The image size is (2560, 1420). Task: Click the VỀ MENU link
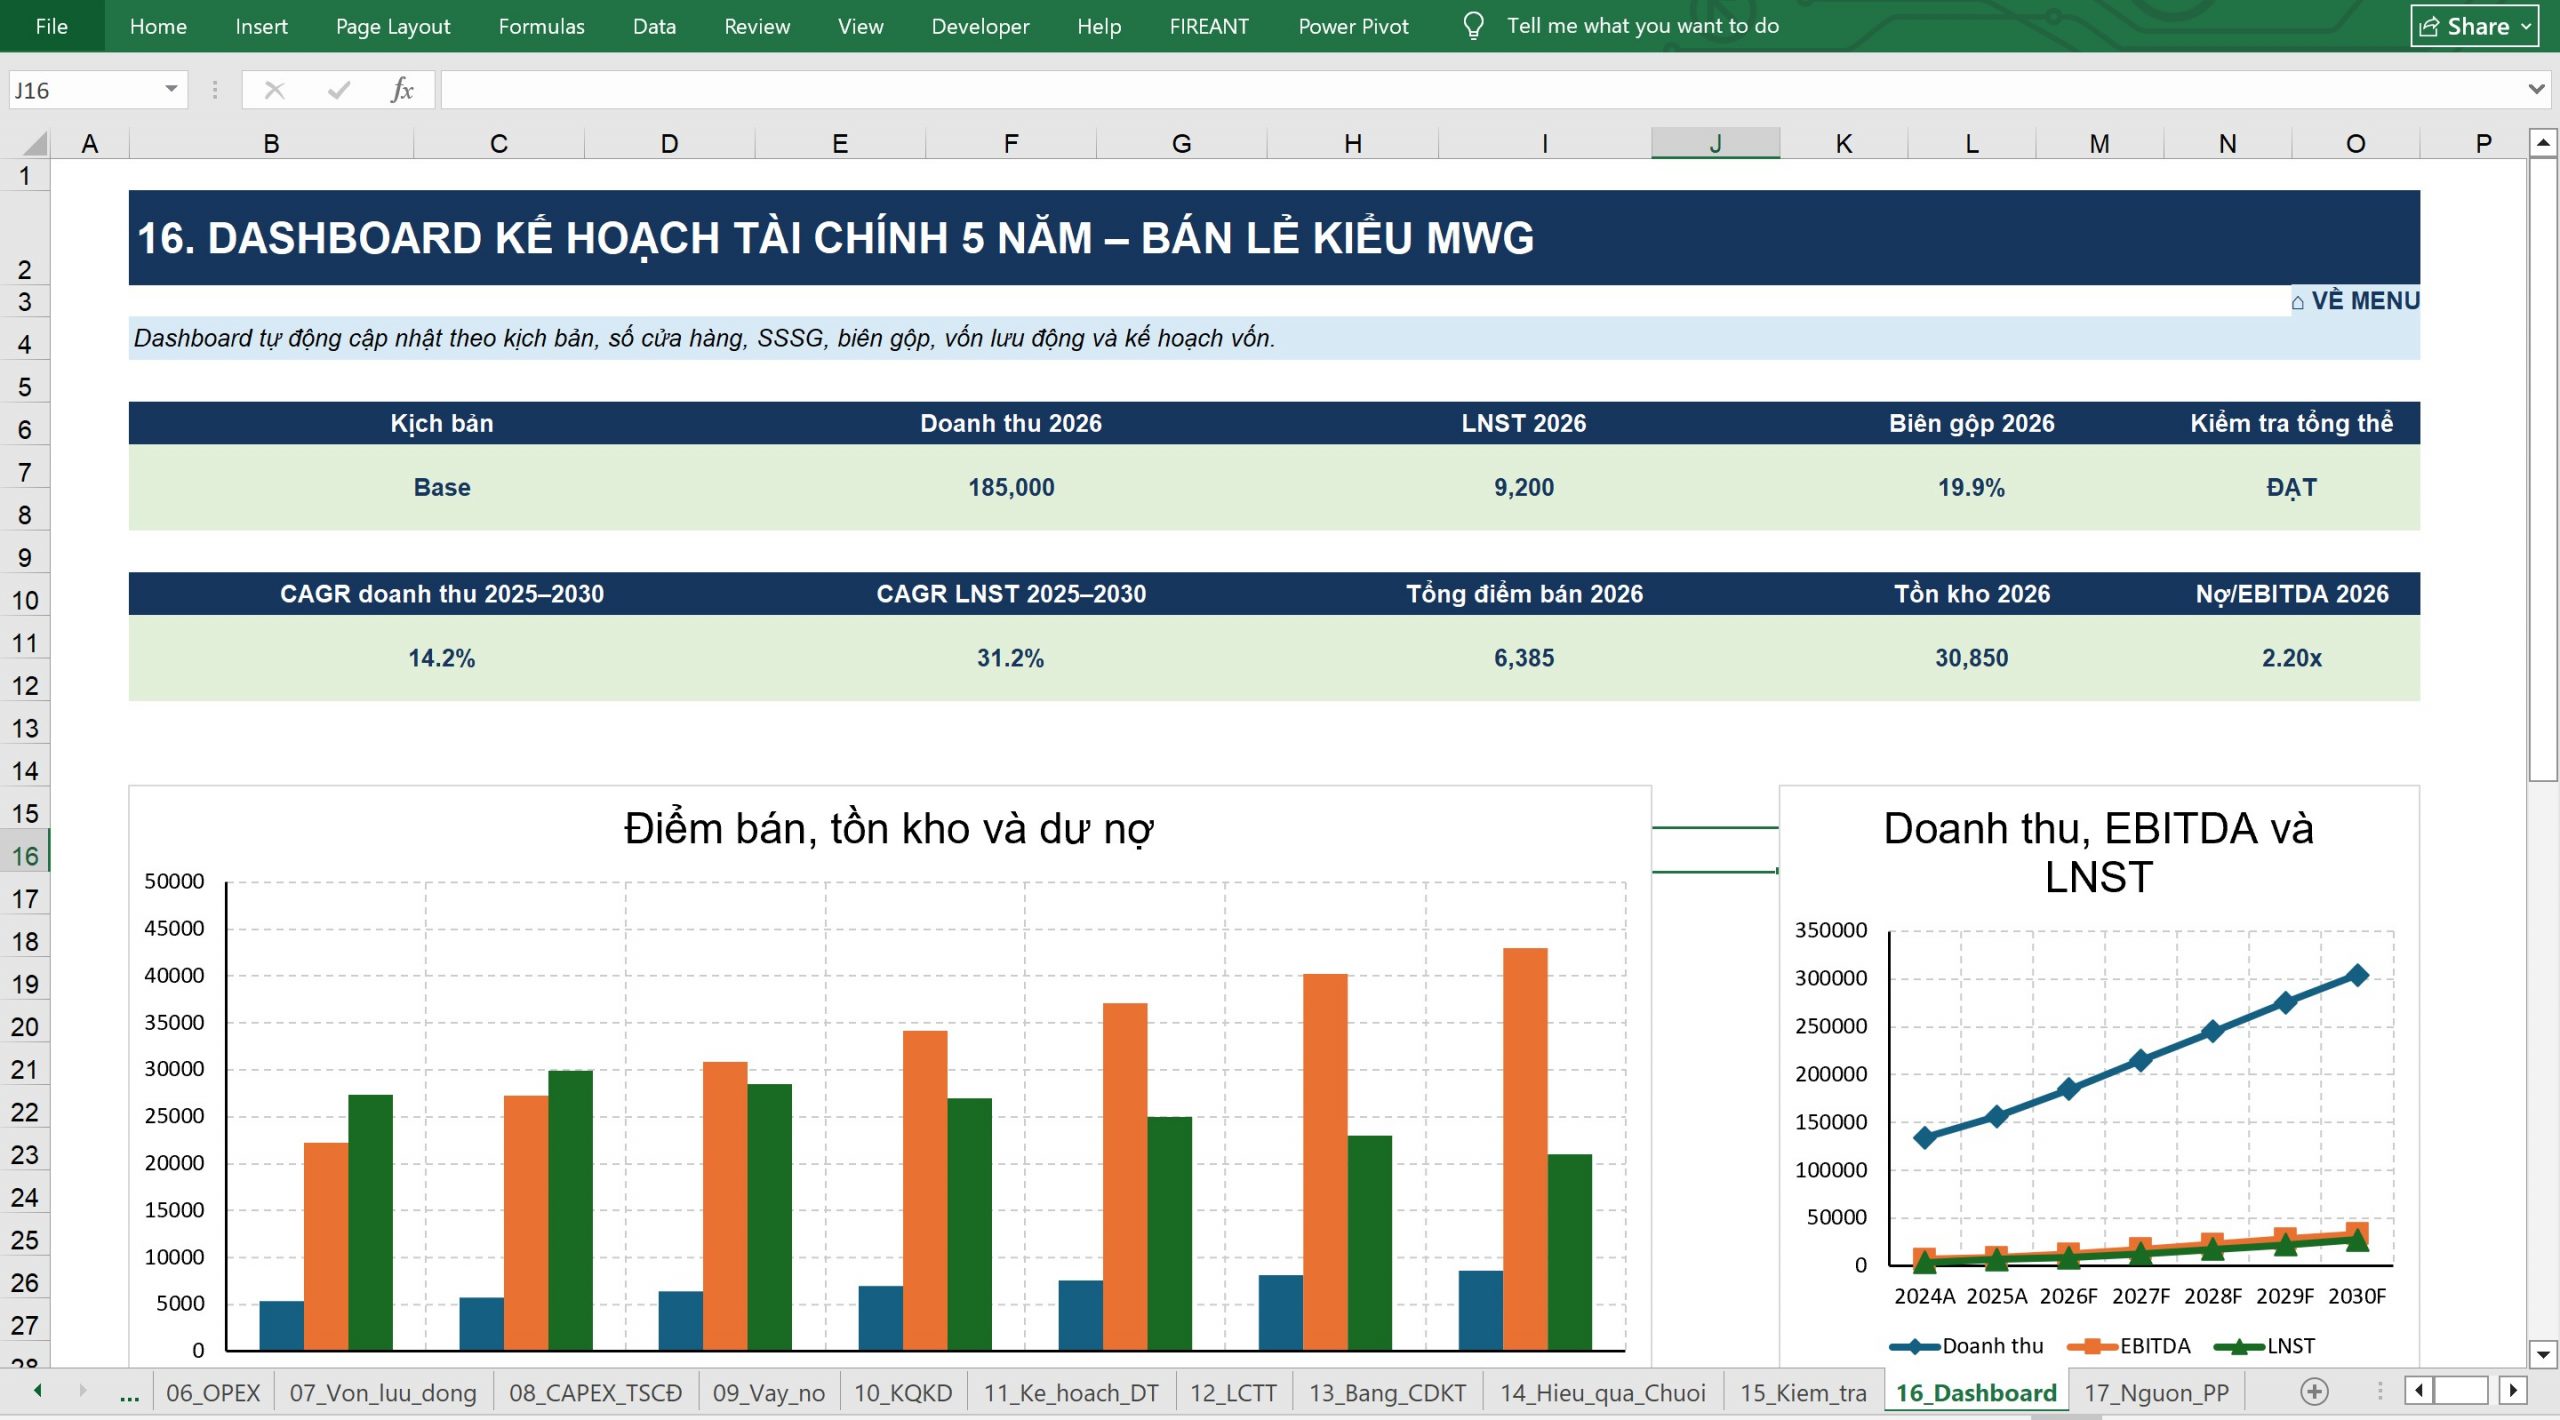[x=2355, y=301]
